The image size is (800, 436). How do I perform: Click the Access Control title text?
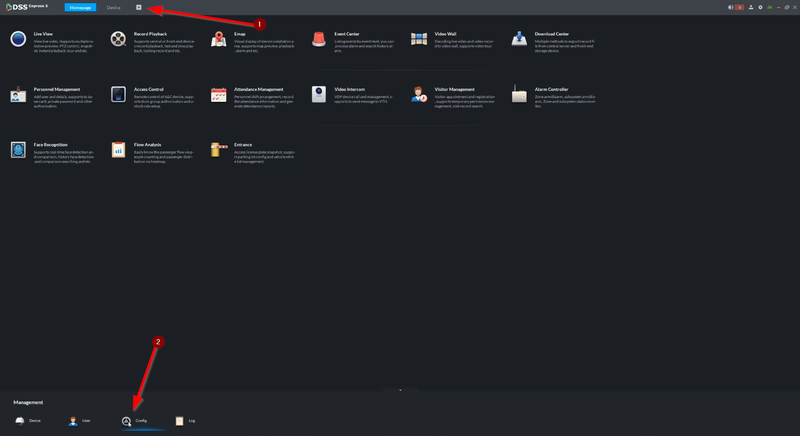tap(148, 89)
